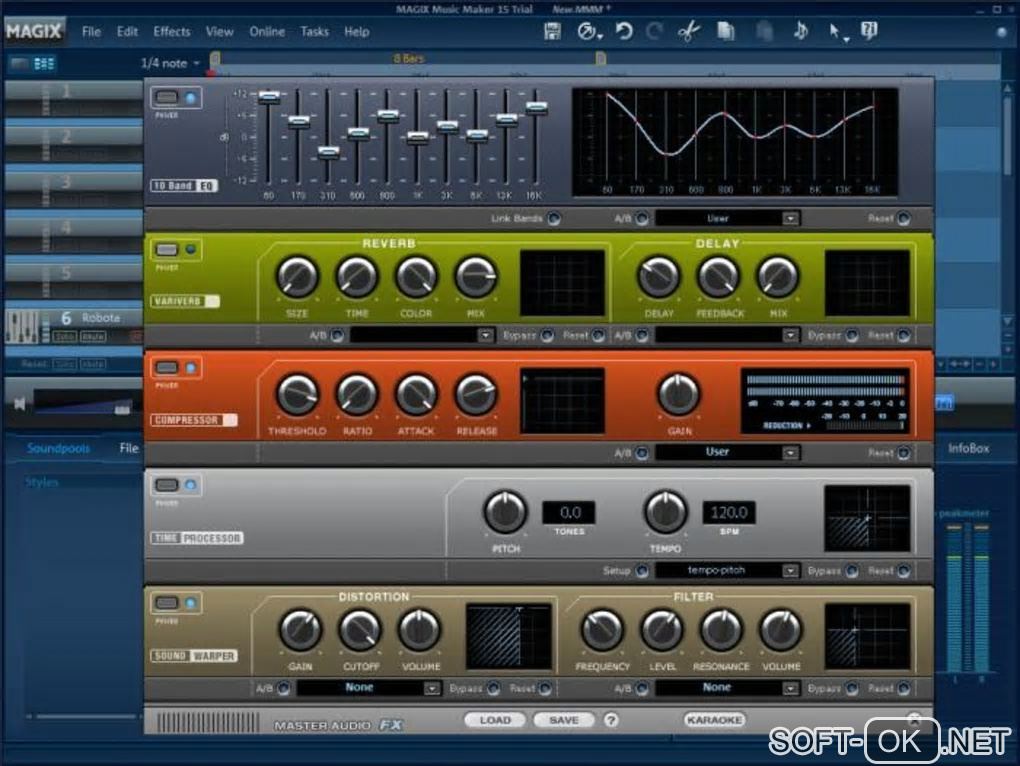Image resolution: width=1020 pixels, height=766 pixels.
Task: Select the mouse pointer mode tool
Action: point(834,31)
